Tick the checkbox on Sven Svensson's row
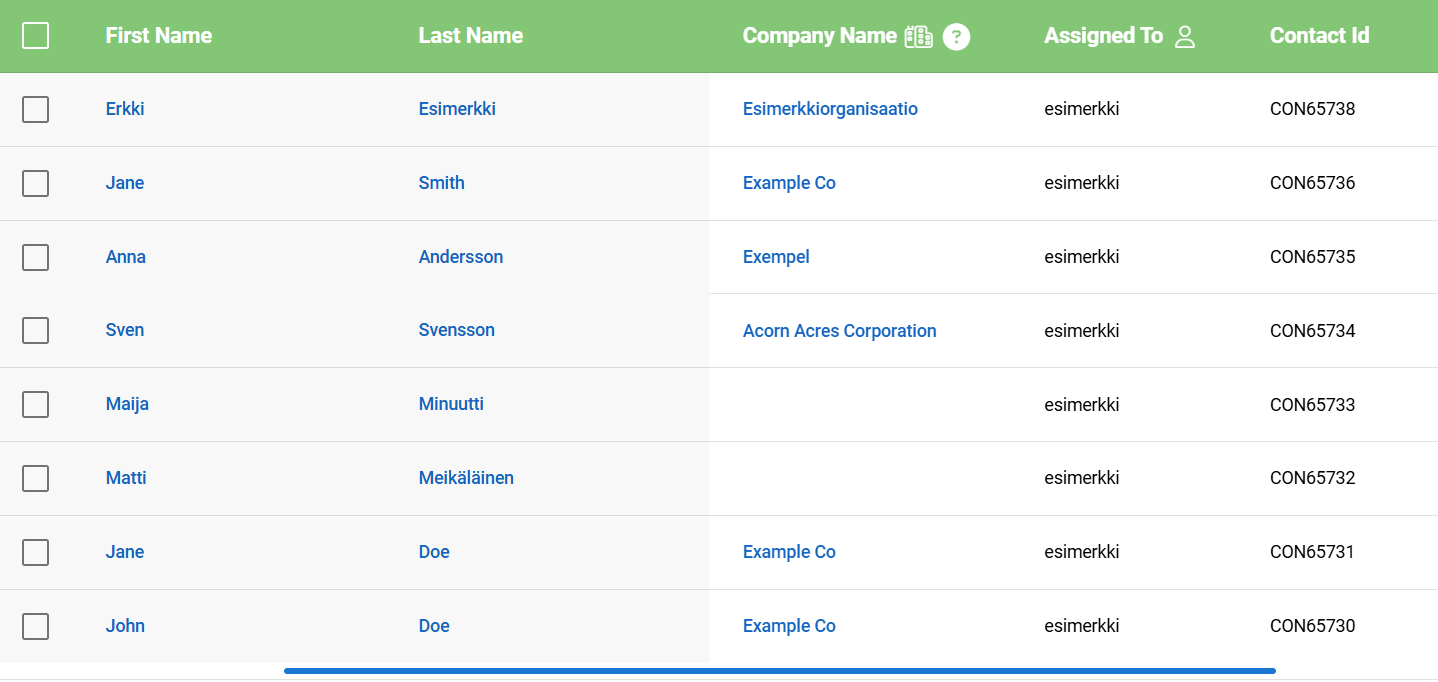The image size is (1438, 682). pos(35,330)
